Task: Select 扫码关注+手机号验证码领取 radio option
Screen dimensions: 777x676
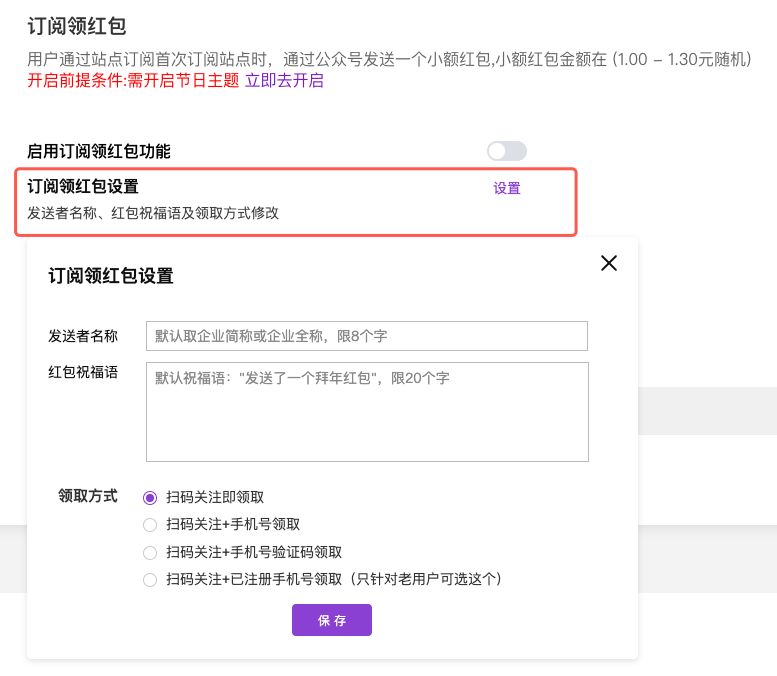Action: pyautogui.click(x=150, y=552)
